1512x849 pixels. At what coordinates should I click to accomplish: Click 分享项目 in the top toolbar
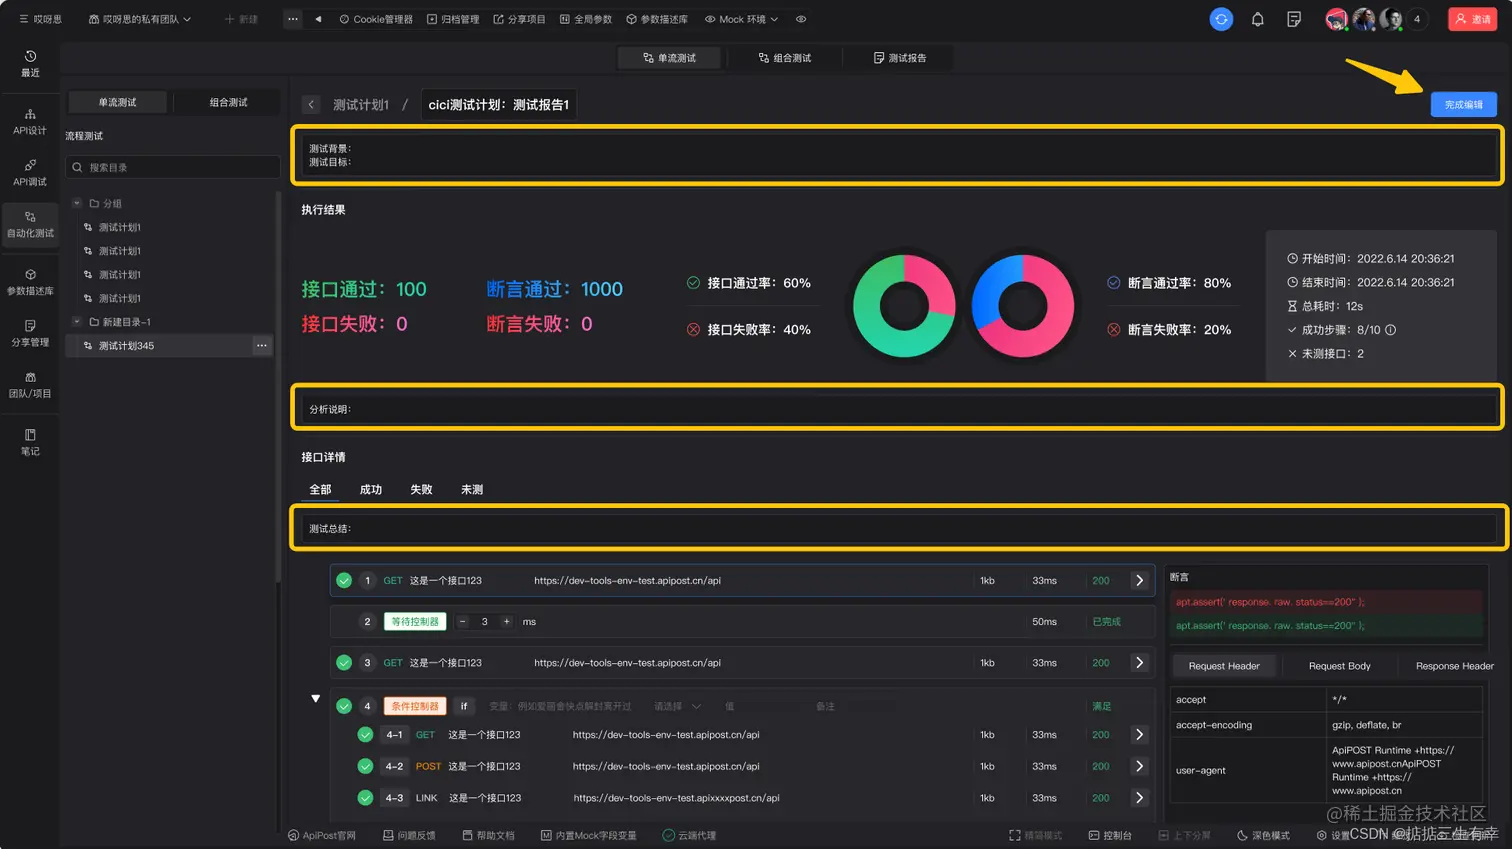[x=519, y=19]
